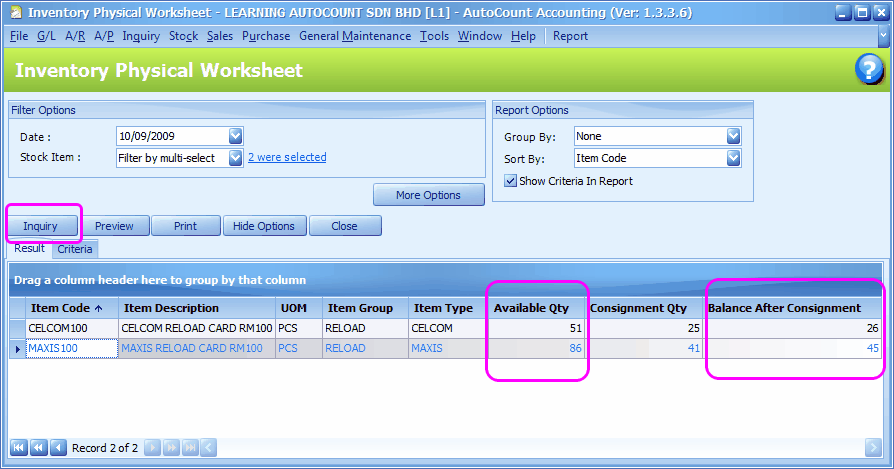The image size is (894, 469).
Task: Open the Inquiry menu
Action: point(141,36)
